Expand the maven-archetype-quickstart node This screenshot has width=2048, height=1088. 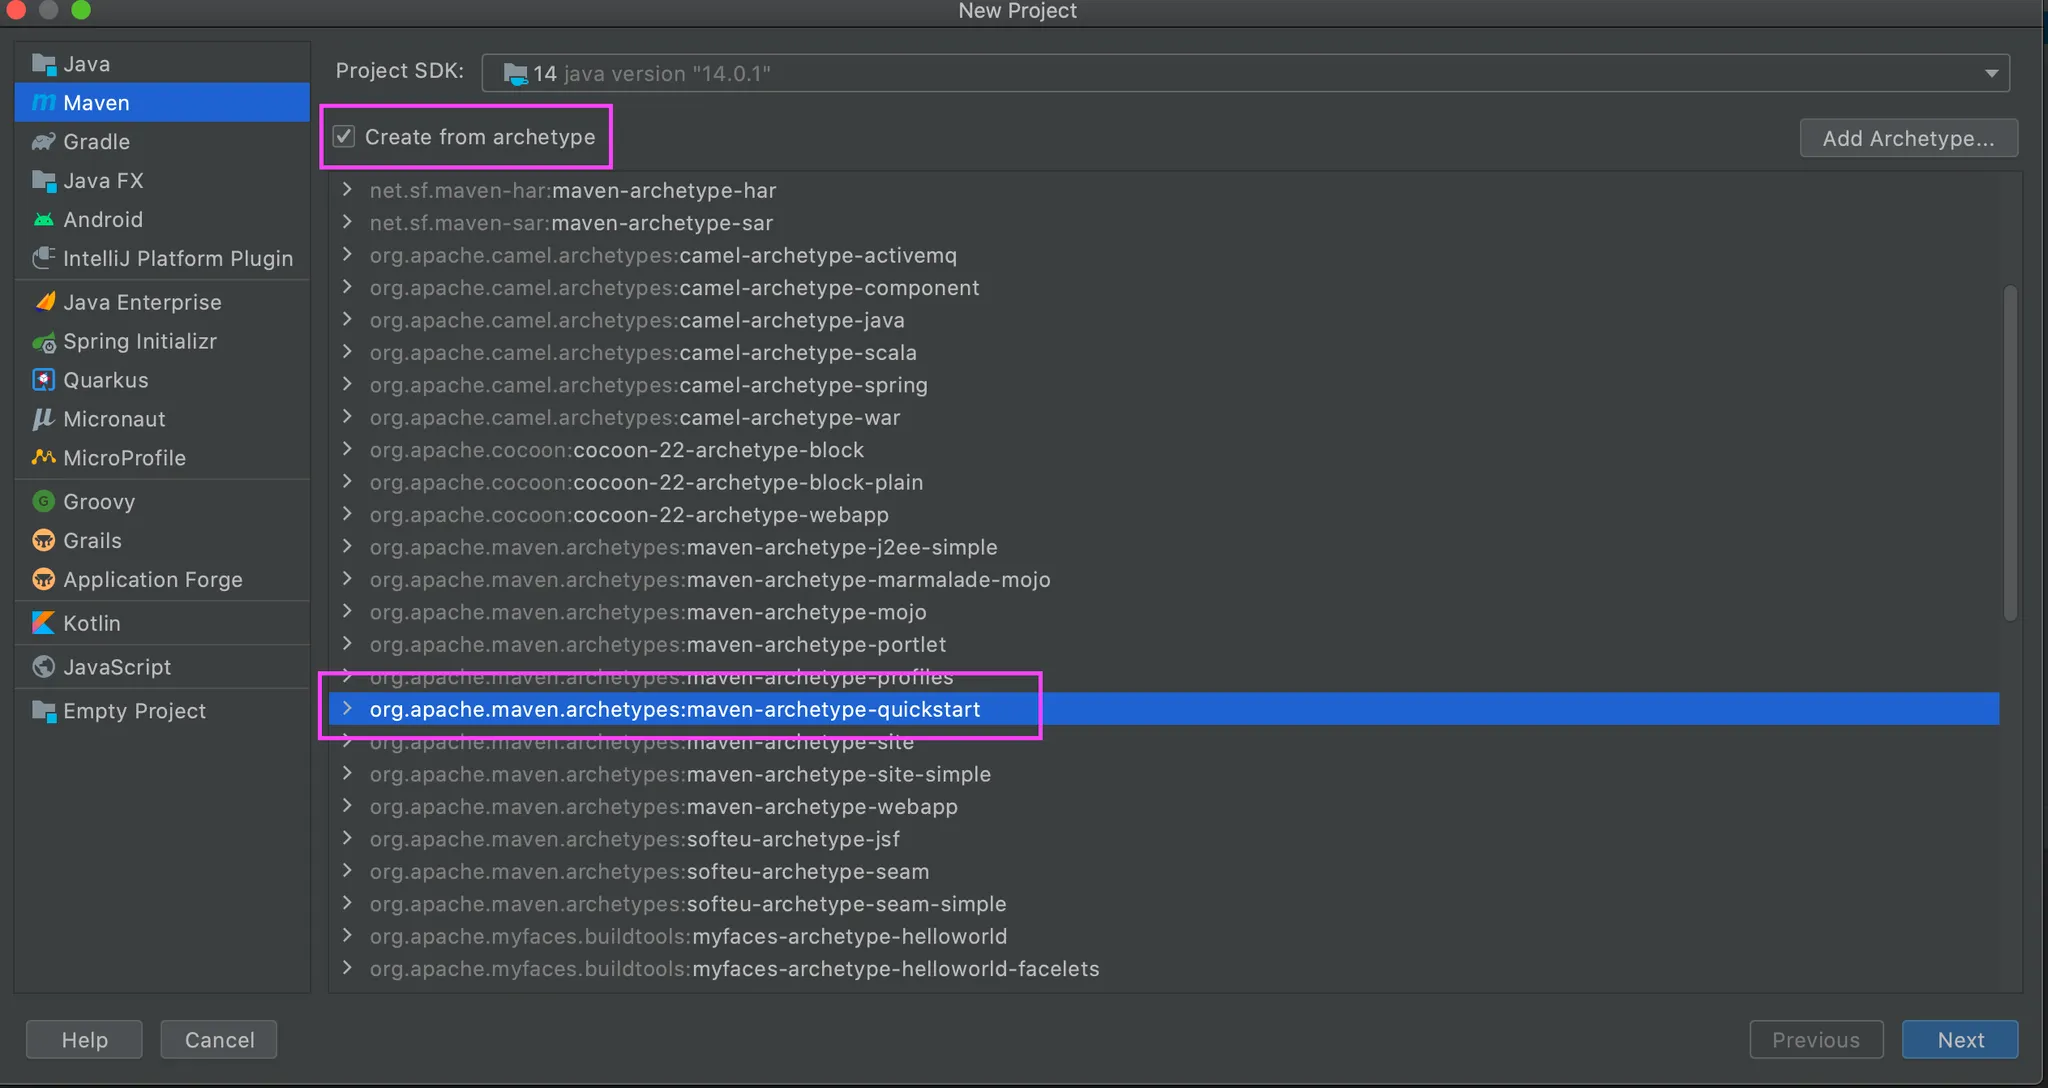[347, 709]
